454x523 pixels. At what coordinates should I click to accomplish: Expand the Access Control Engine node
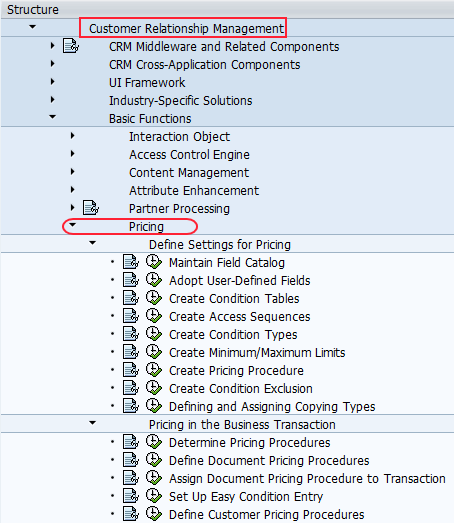point(72,153)
